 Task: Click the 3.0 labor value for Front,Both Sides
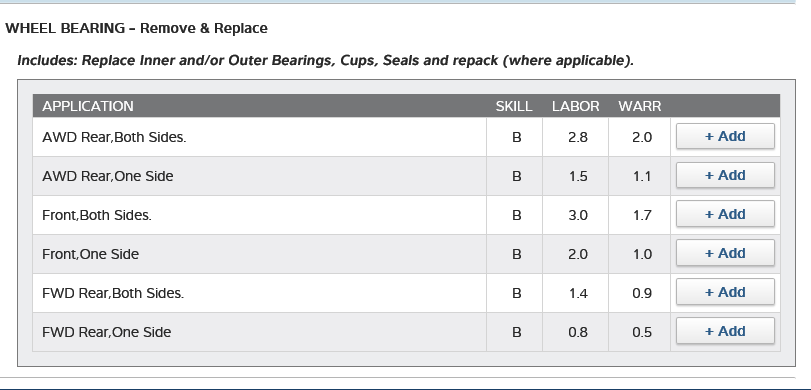(x=578, y=215)
